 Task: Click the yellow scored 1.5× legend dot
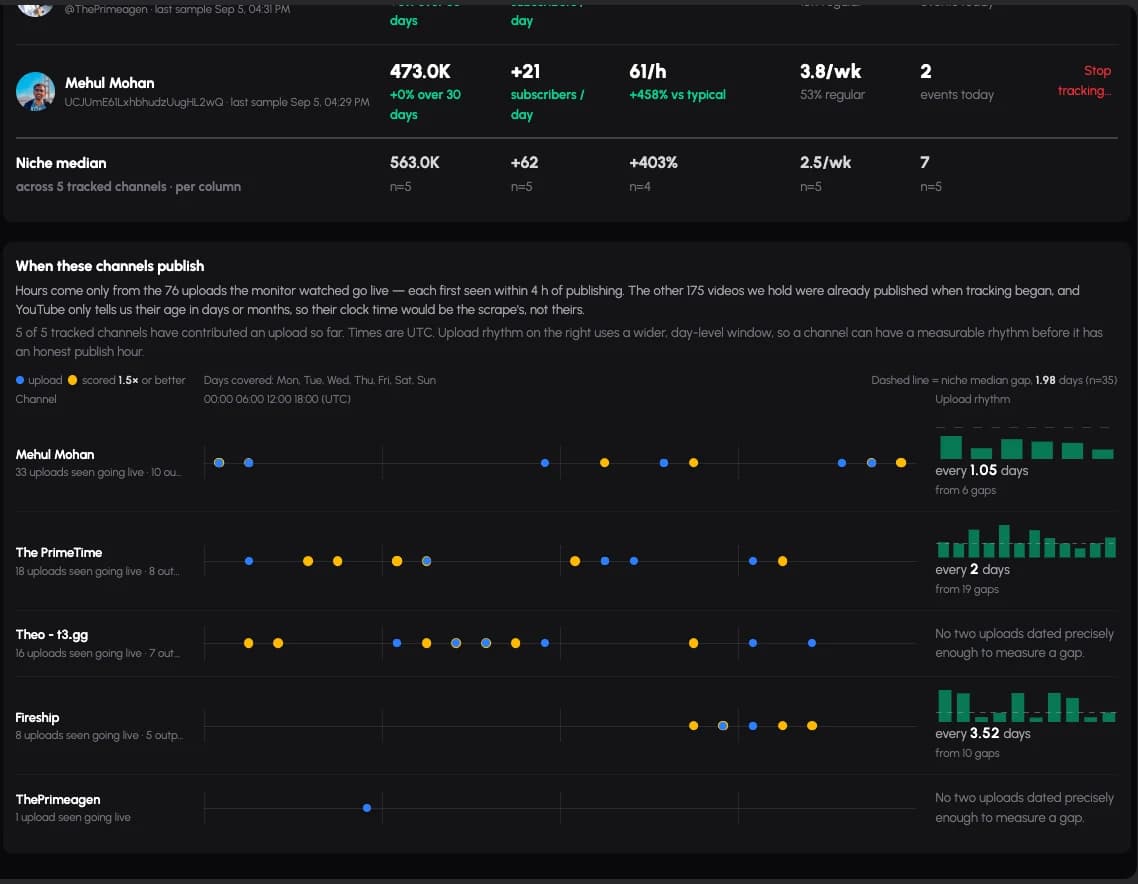click(x=72, y=380)
